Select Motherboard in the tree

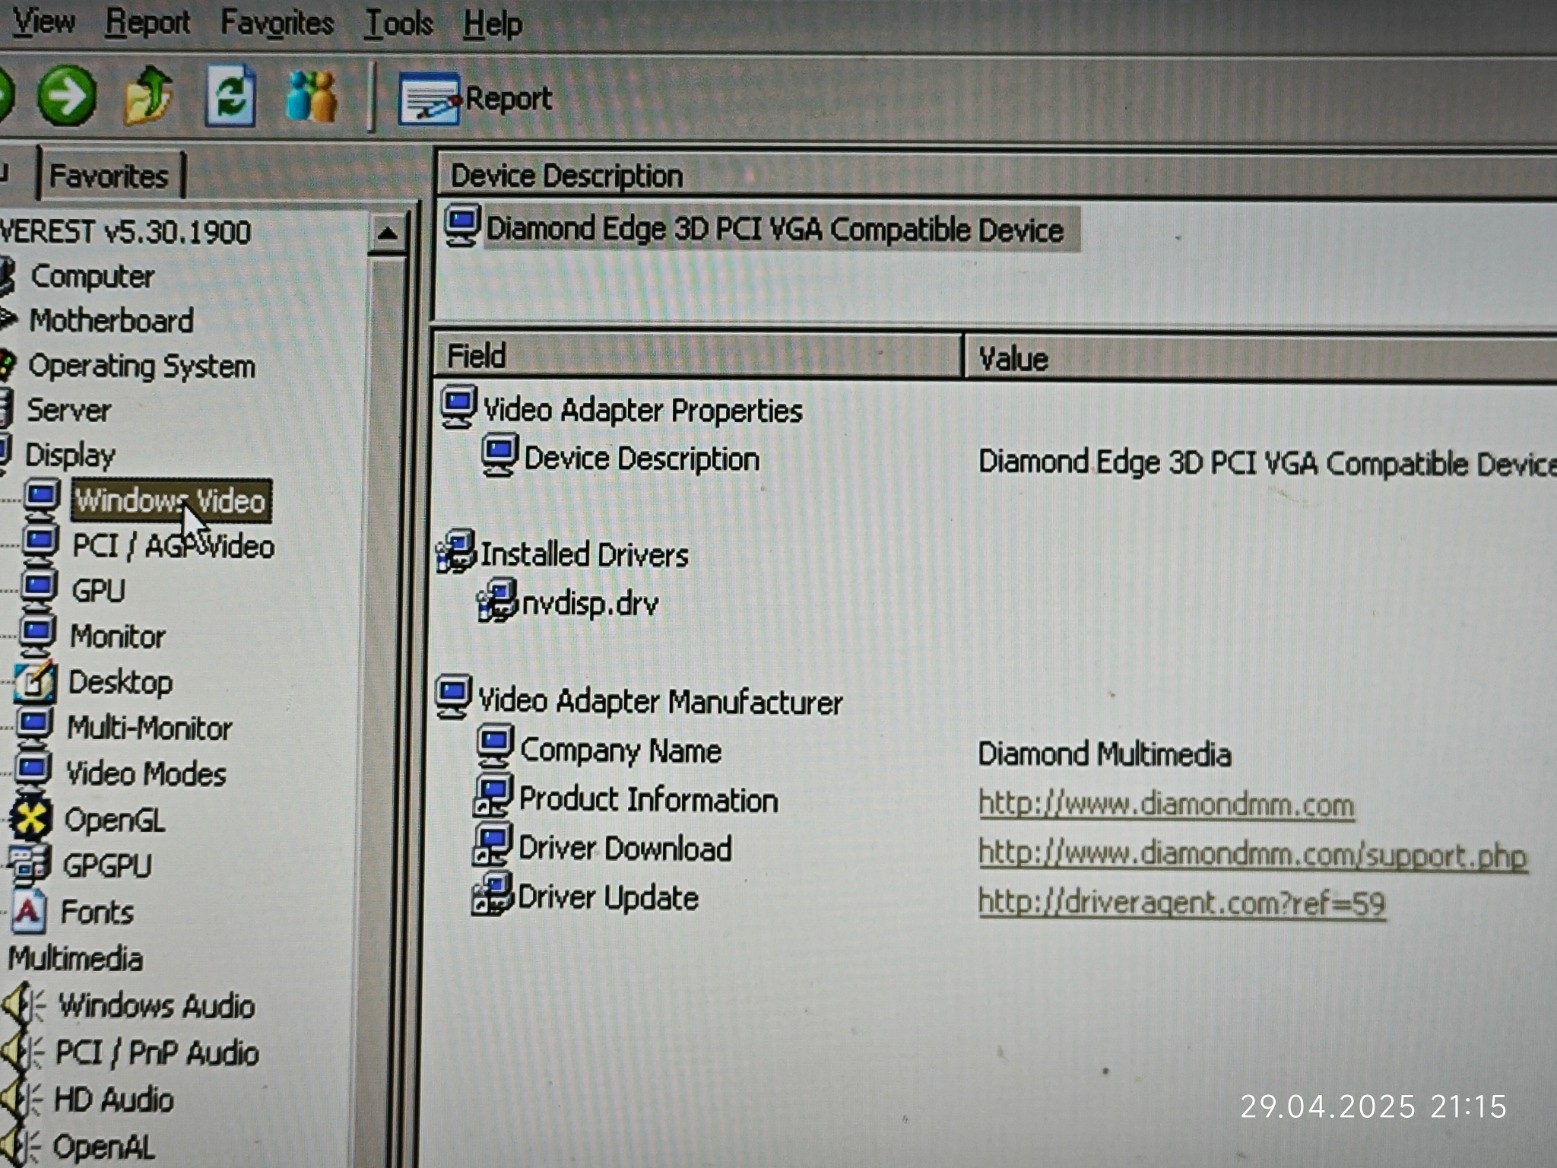[x=111, y=321]
